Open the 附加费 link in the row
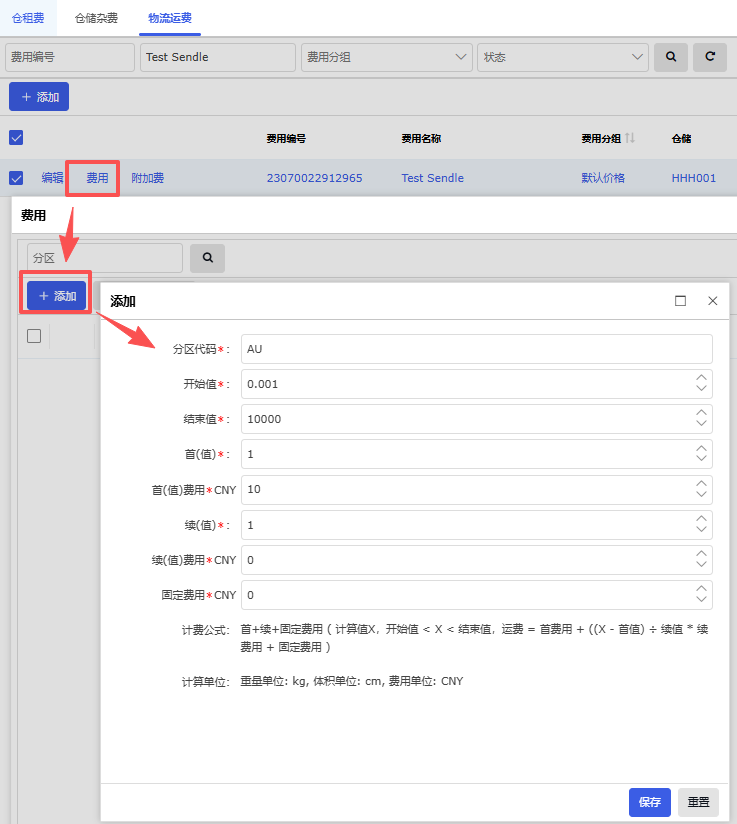Screen dimensions: 737x824 click(148, 178)
